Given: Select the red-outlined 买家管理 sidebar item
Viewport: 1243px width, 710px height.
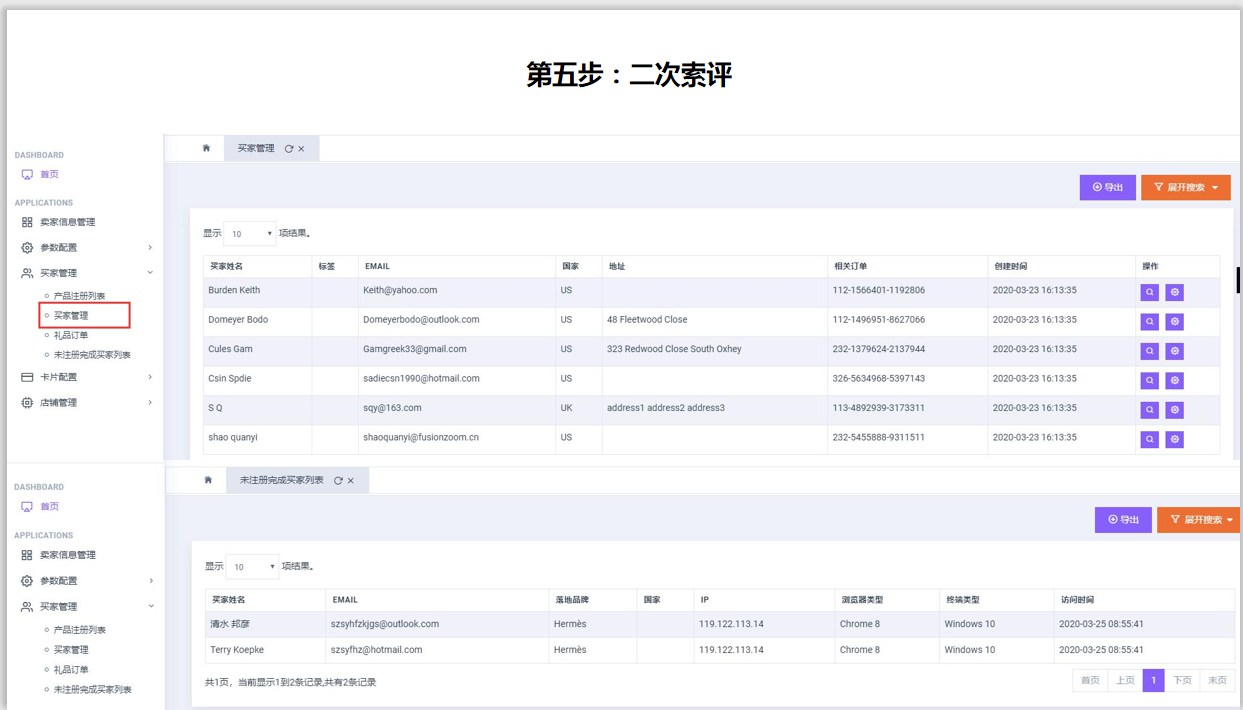Looking at the screenshot, I should [72, 316].
